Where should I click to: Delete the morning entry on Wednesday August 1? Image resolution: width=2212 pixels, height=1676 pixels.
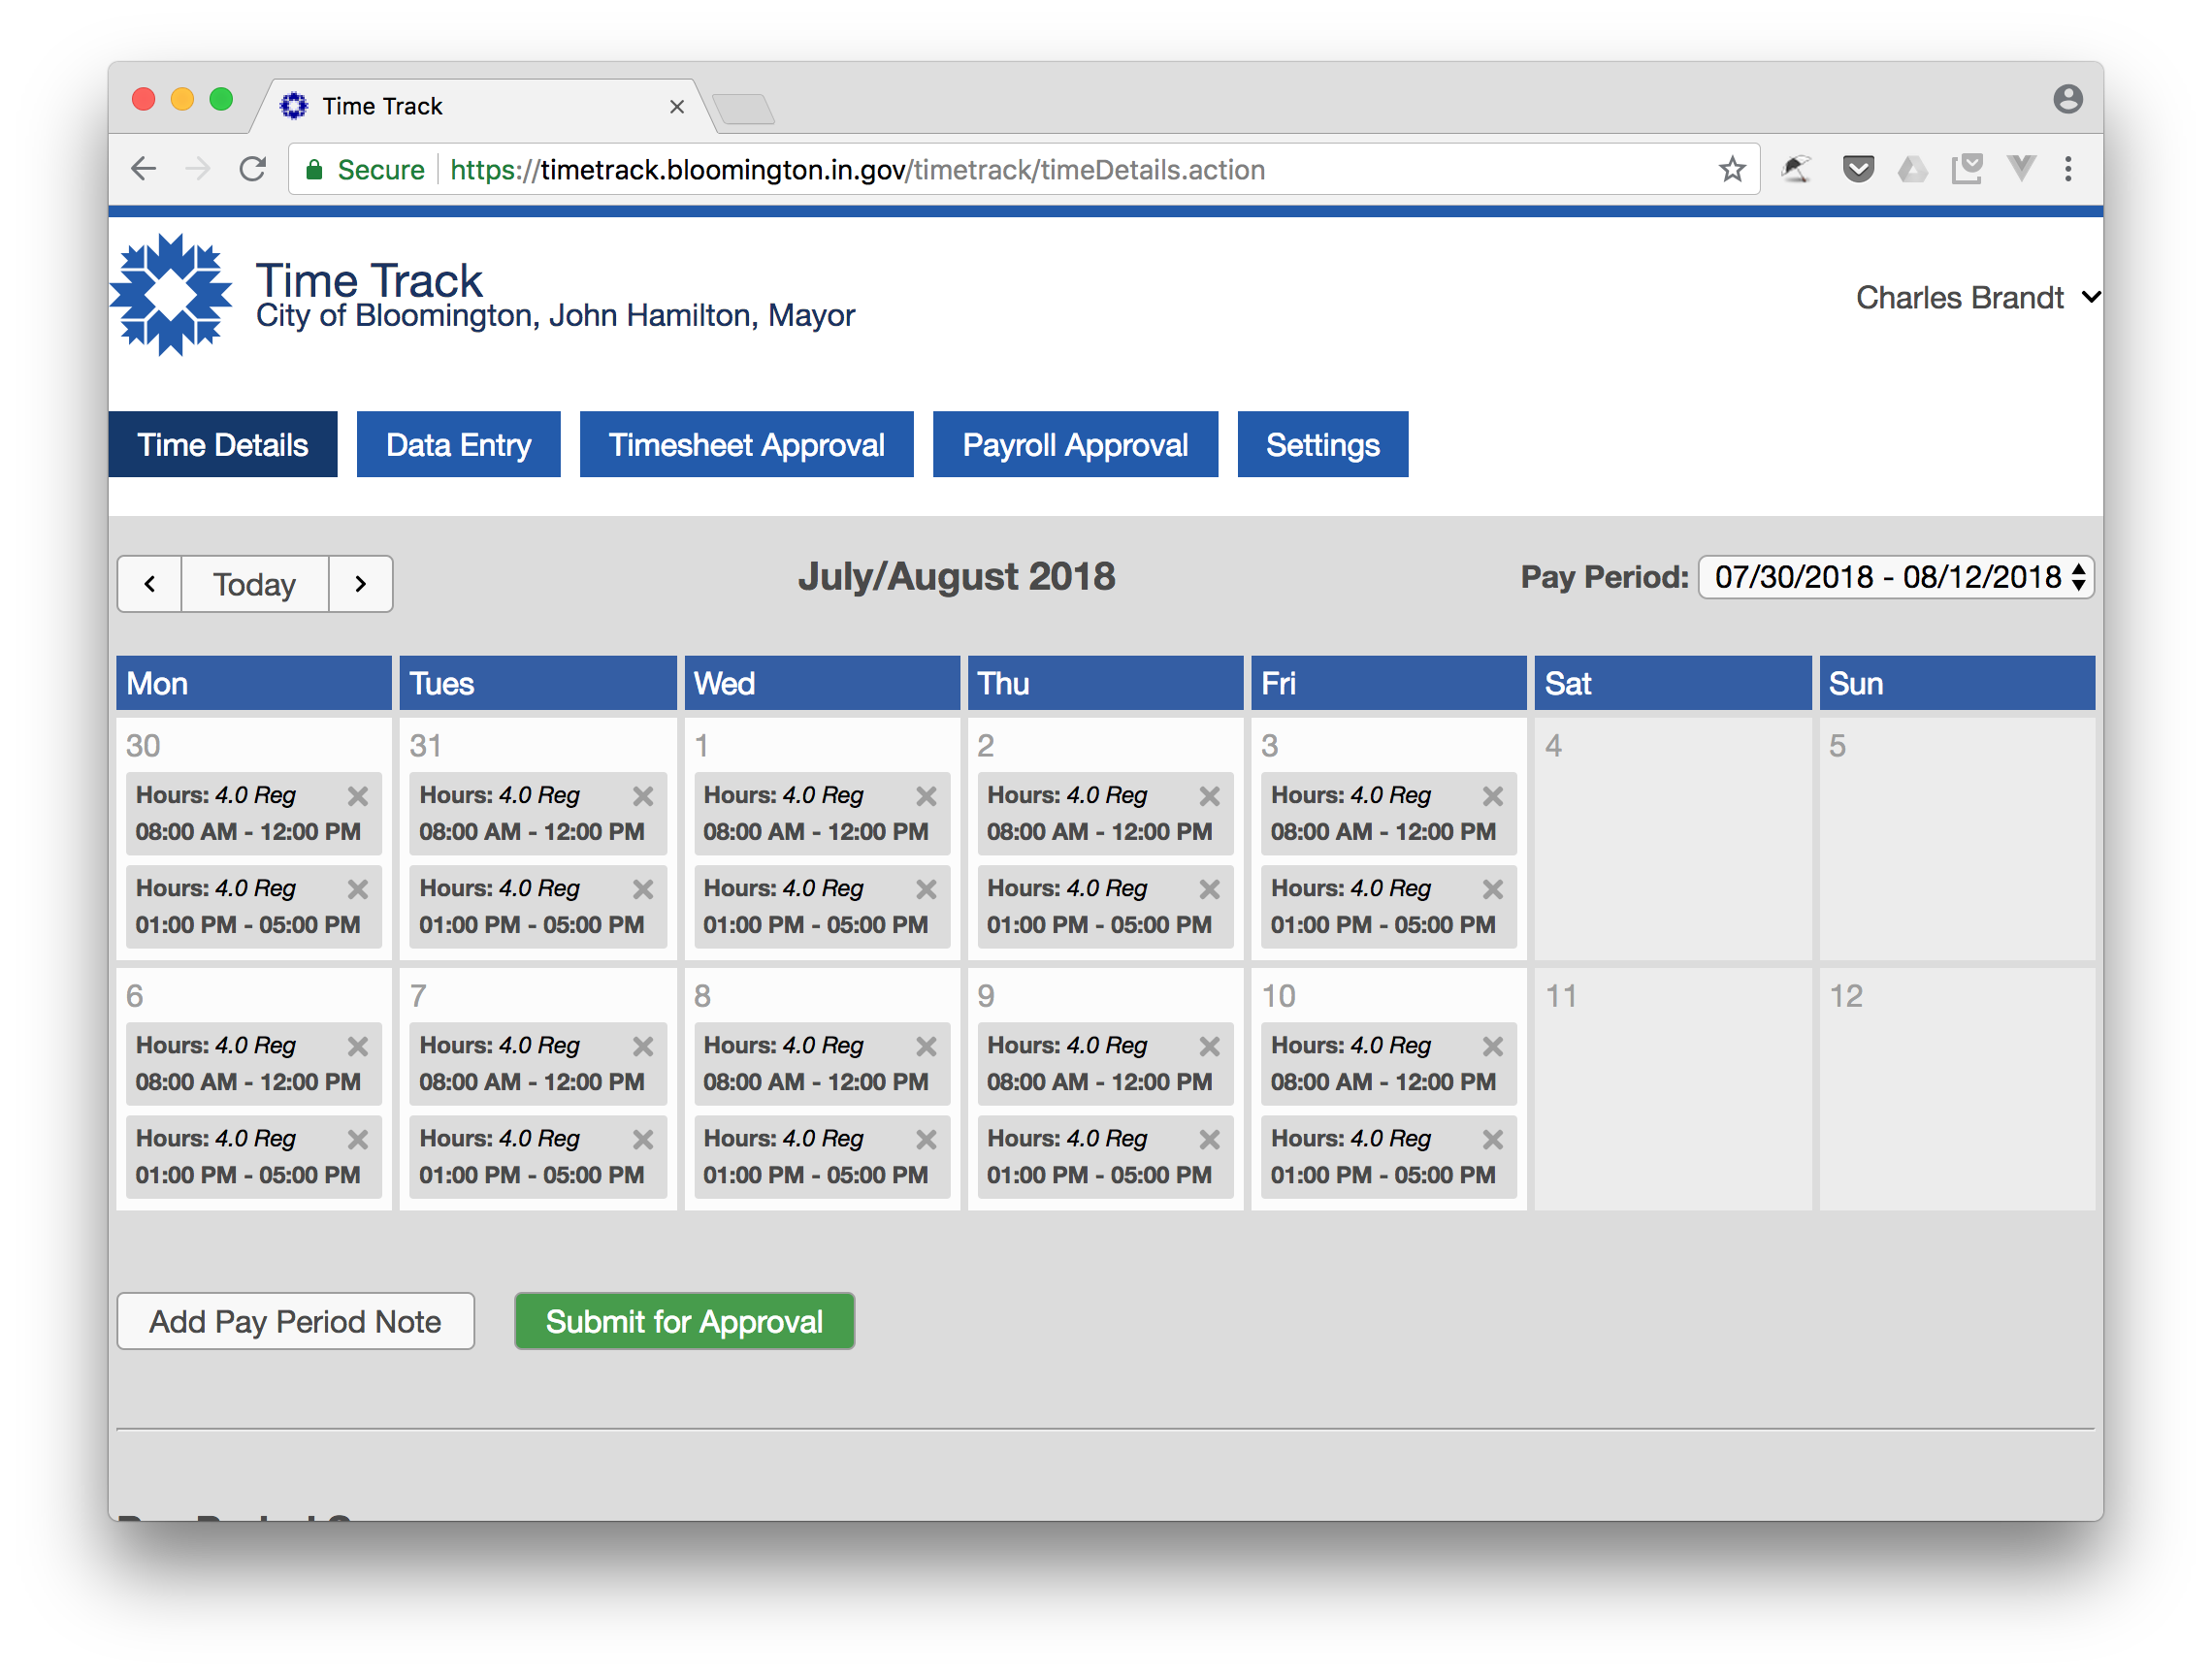925,796
